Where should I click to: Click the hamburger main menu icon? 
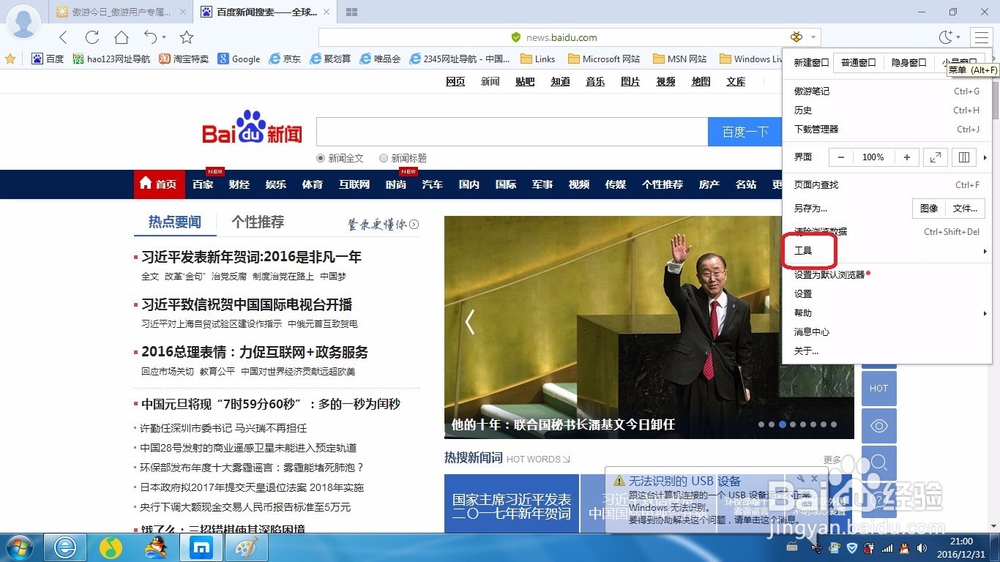tap(981, 37)
